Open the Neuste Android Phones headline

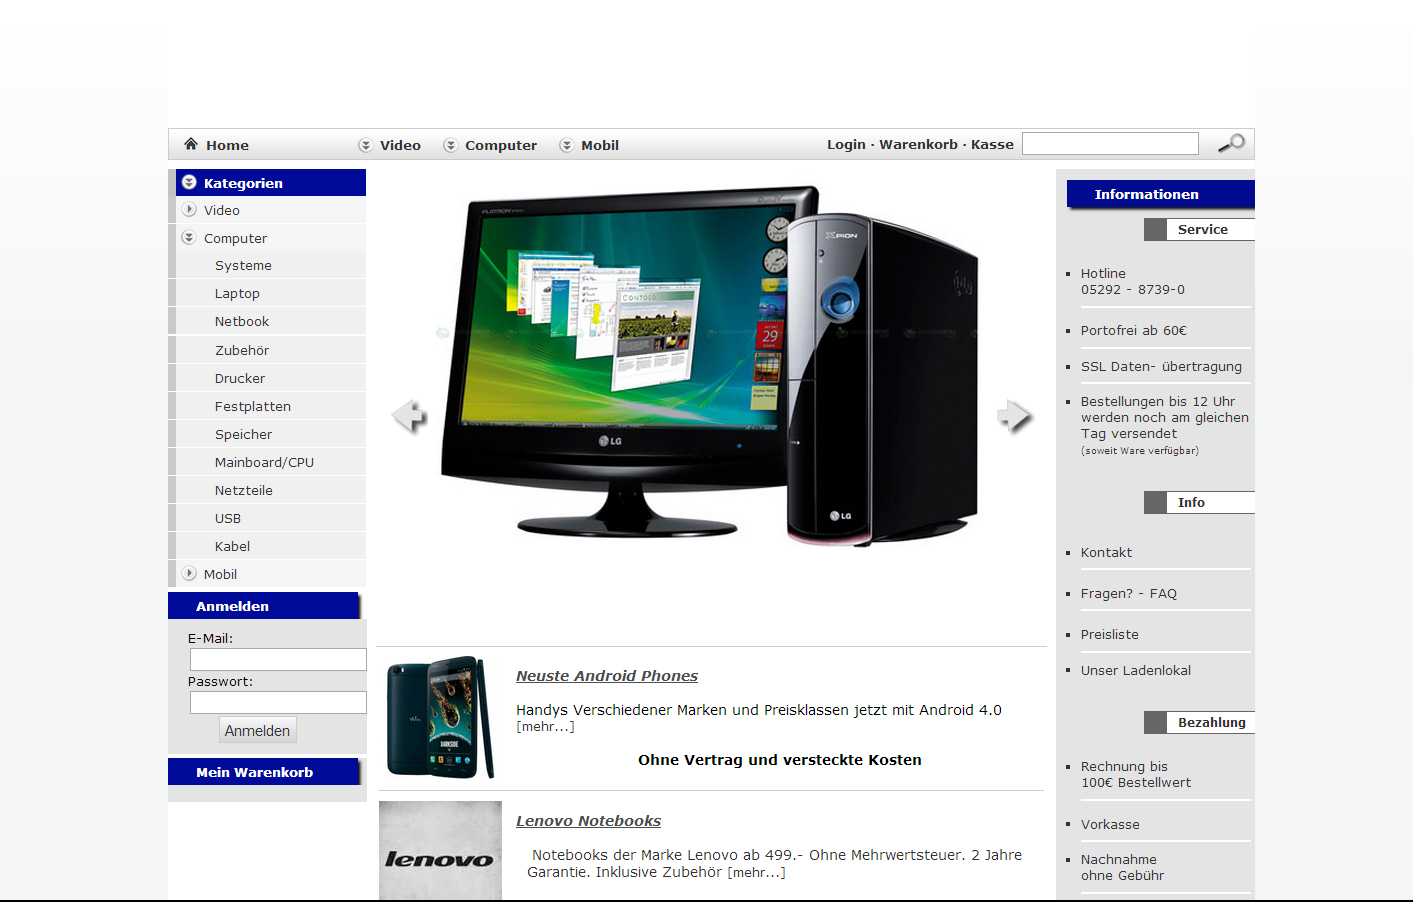[x=607, y=676]
